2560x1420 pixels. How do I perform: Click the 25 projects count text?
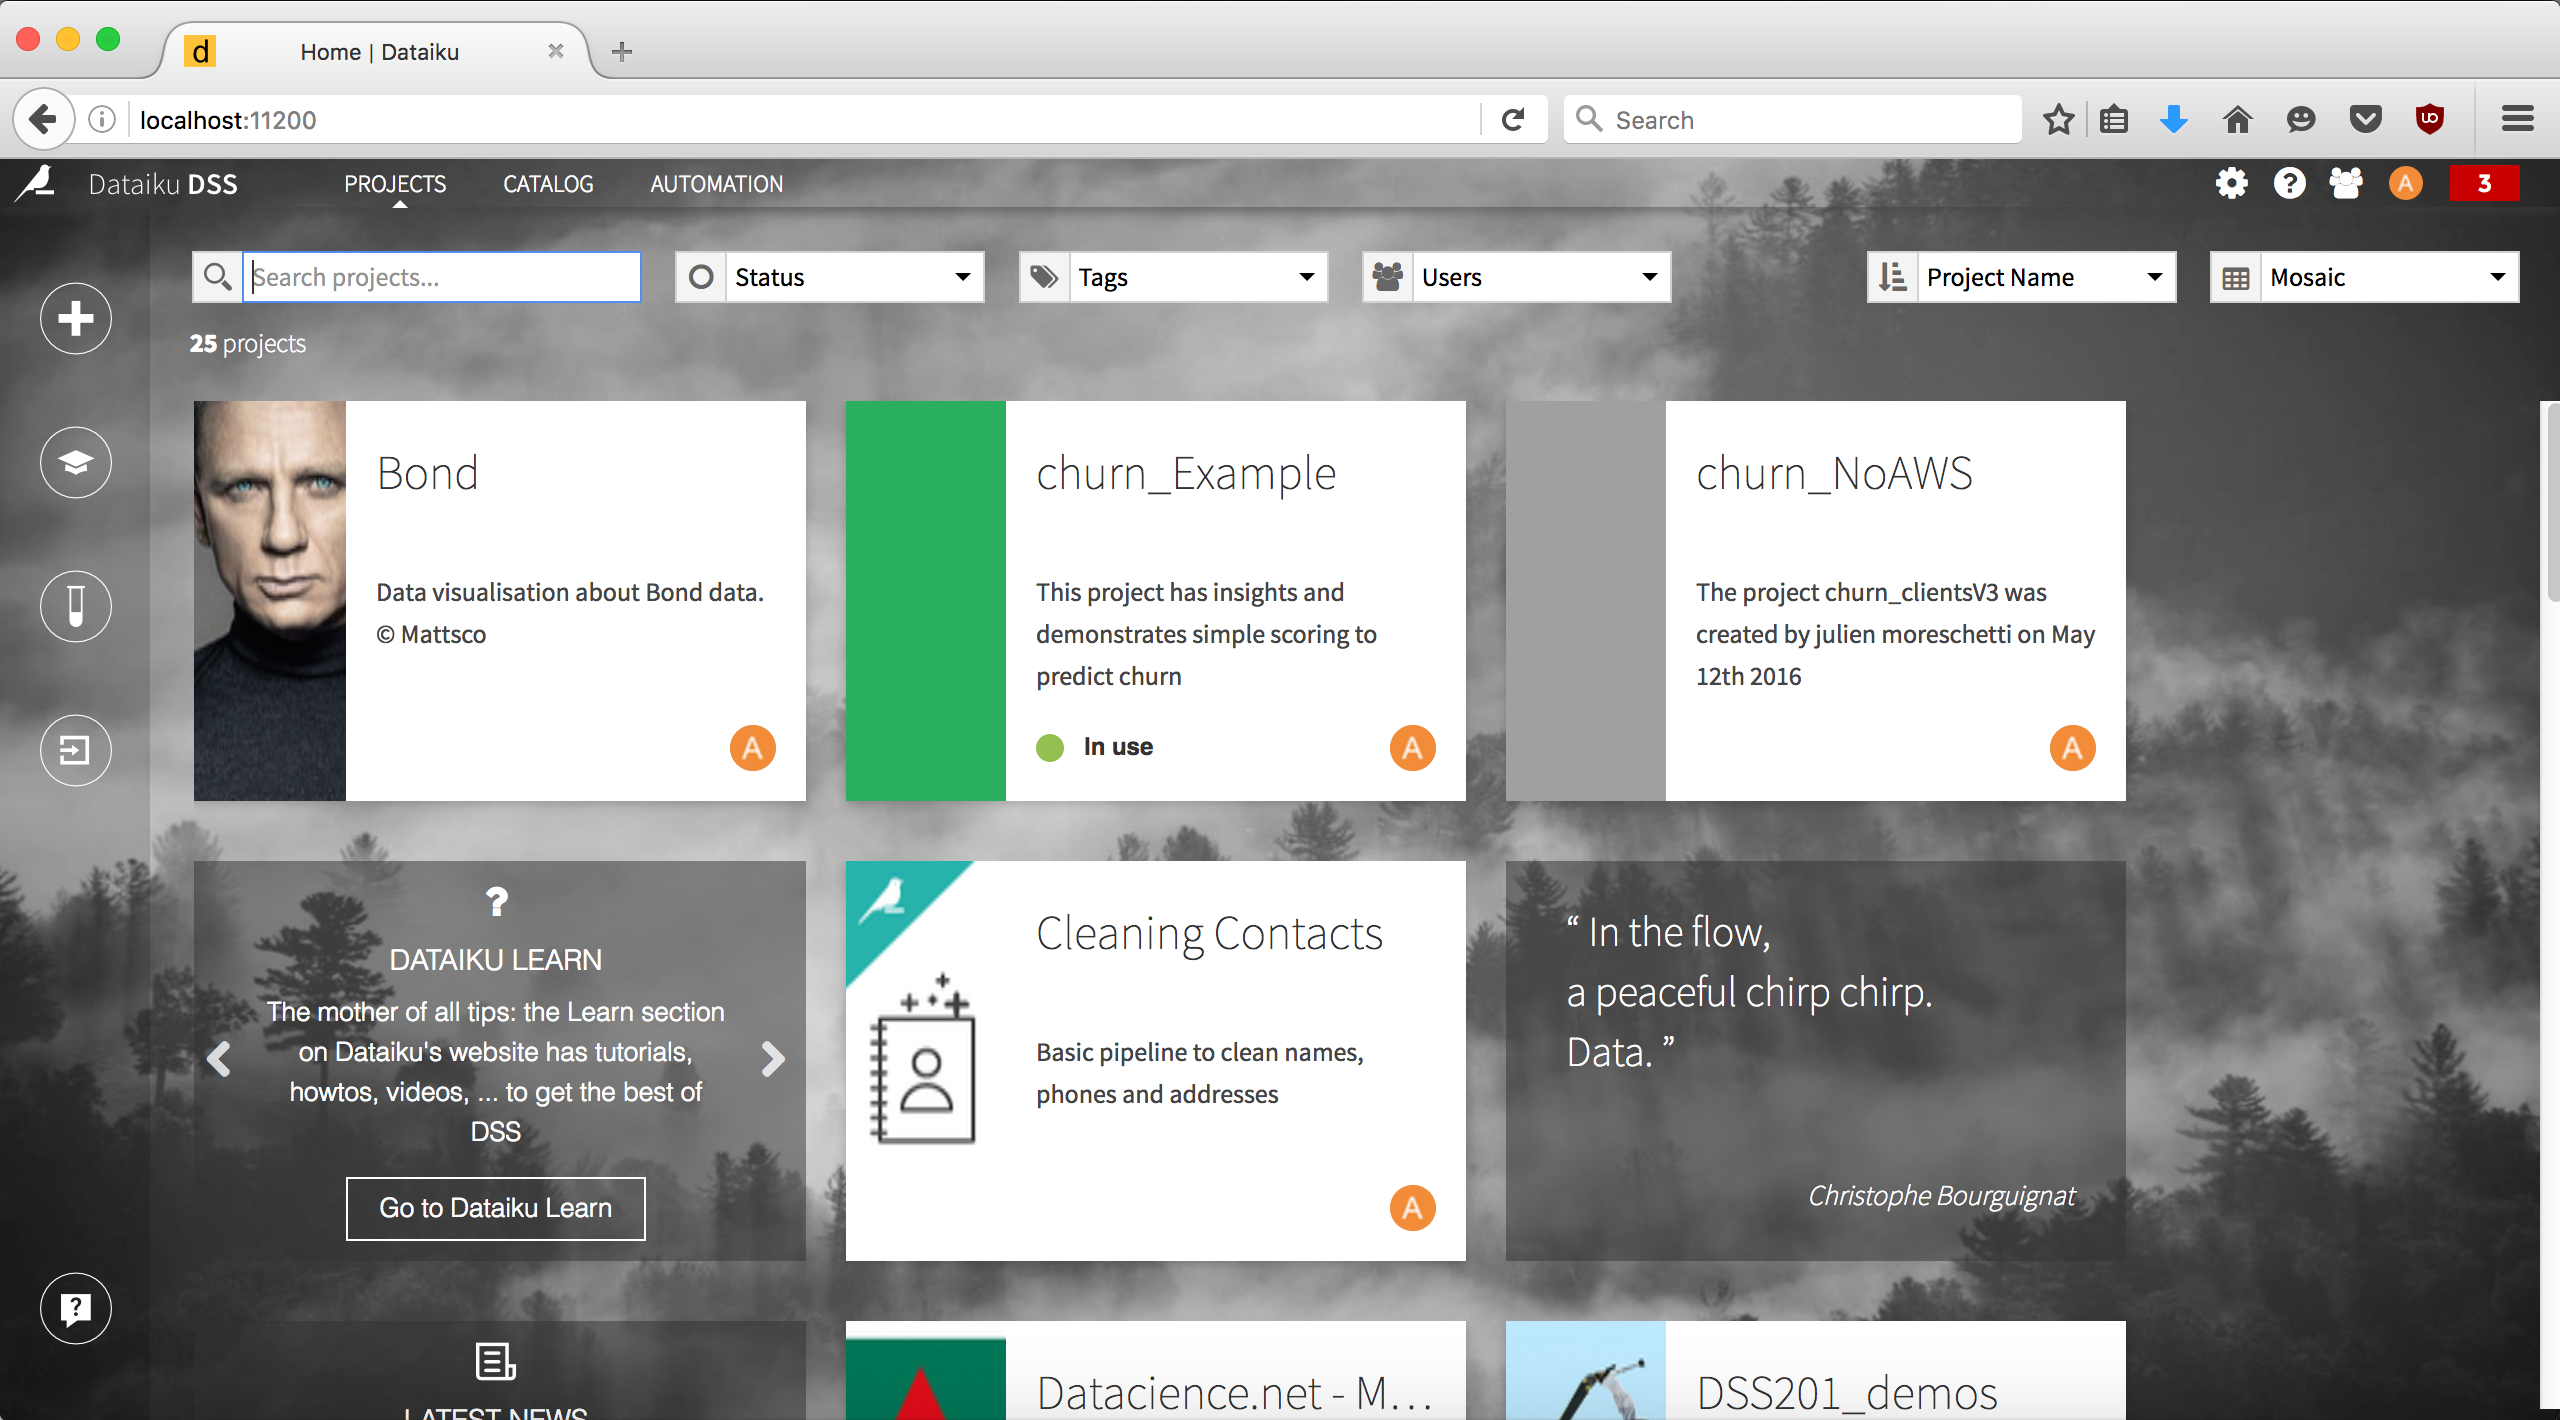[248, 343]
